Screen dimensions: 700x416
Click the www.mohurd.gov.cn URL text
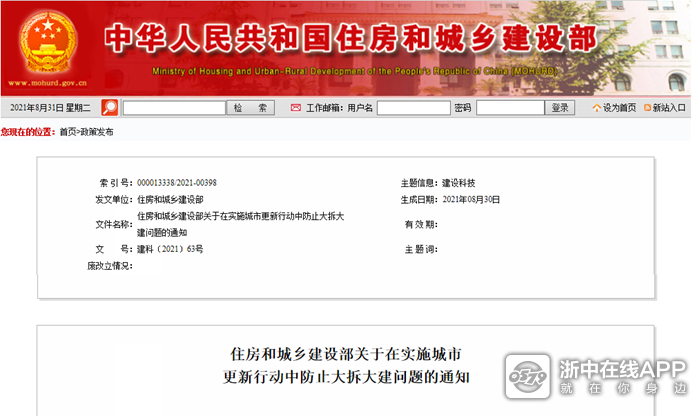[47, 83]
